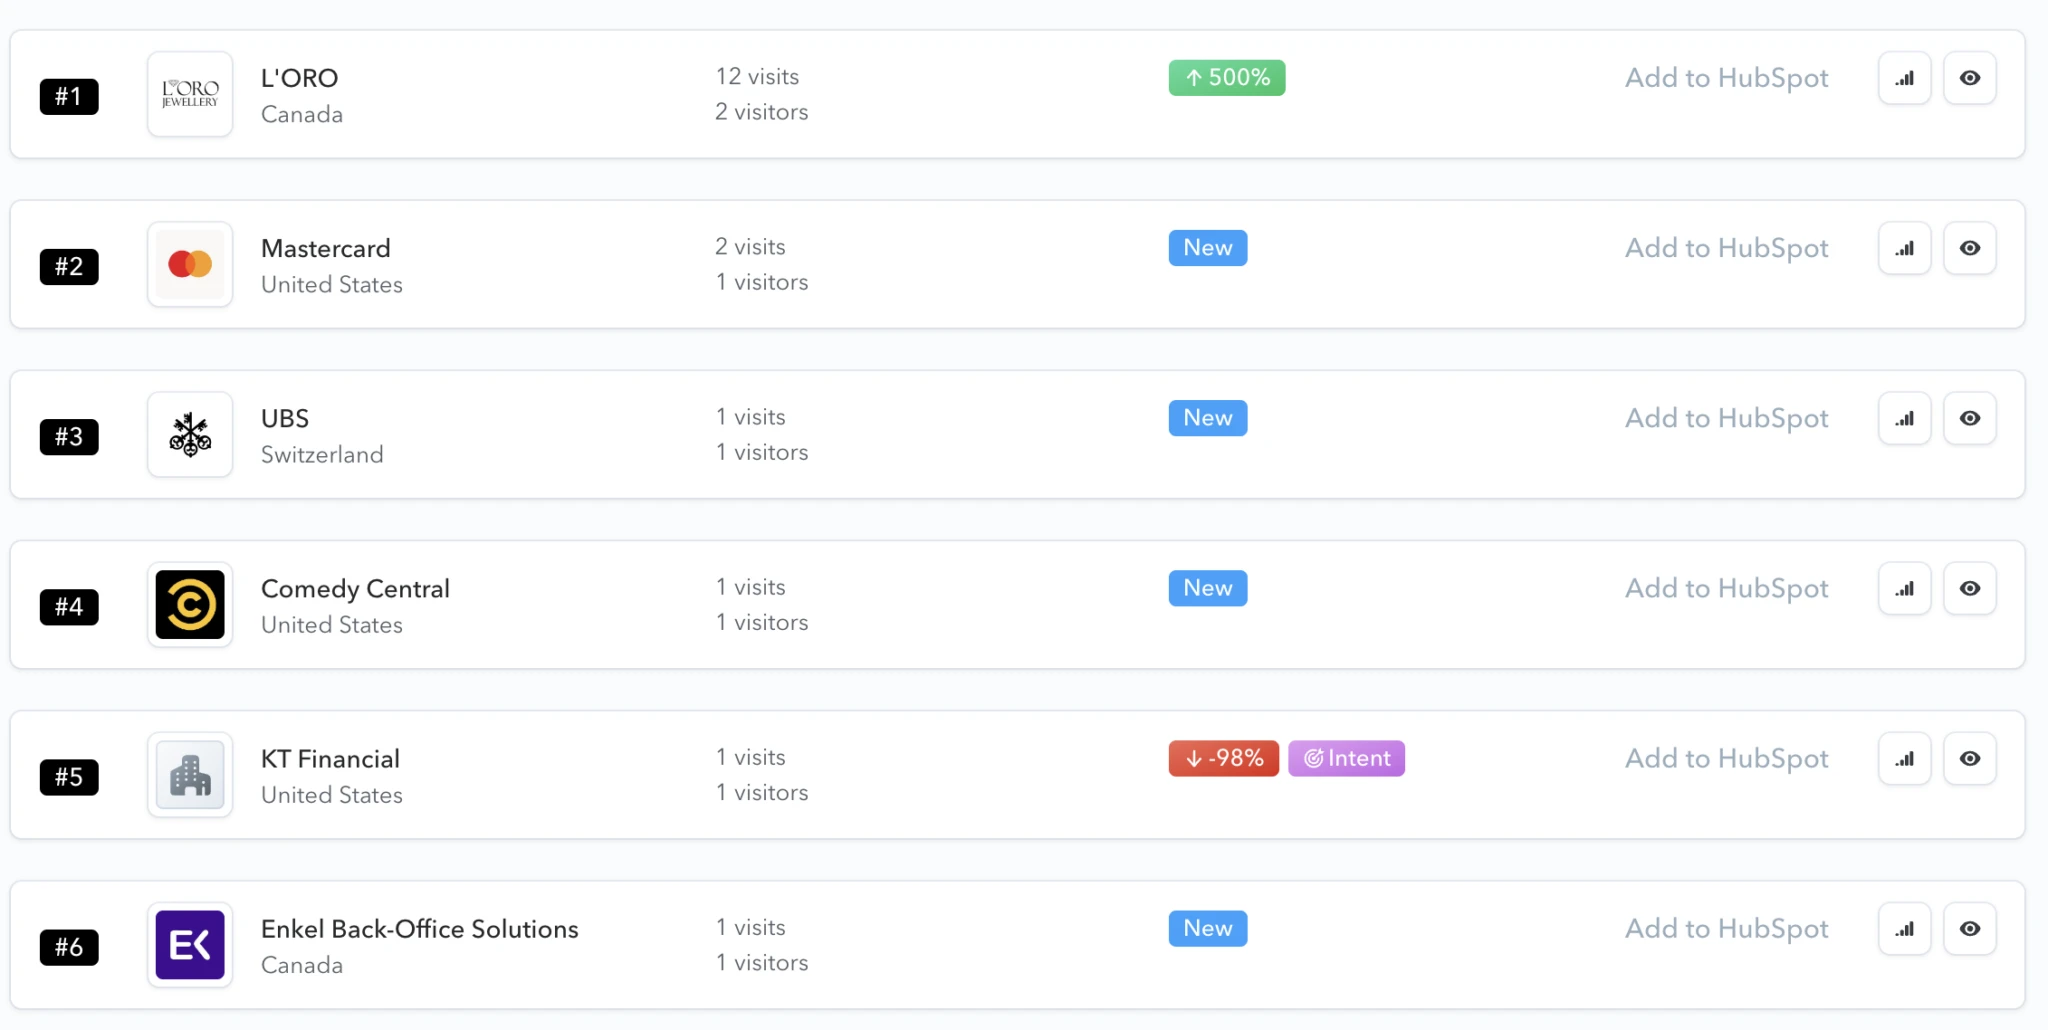Open the analytics chart icon for L'ORO
The image size is (2048, 1030).
pos(1904,78)
